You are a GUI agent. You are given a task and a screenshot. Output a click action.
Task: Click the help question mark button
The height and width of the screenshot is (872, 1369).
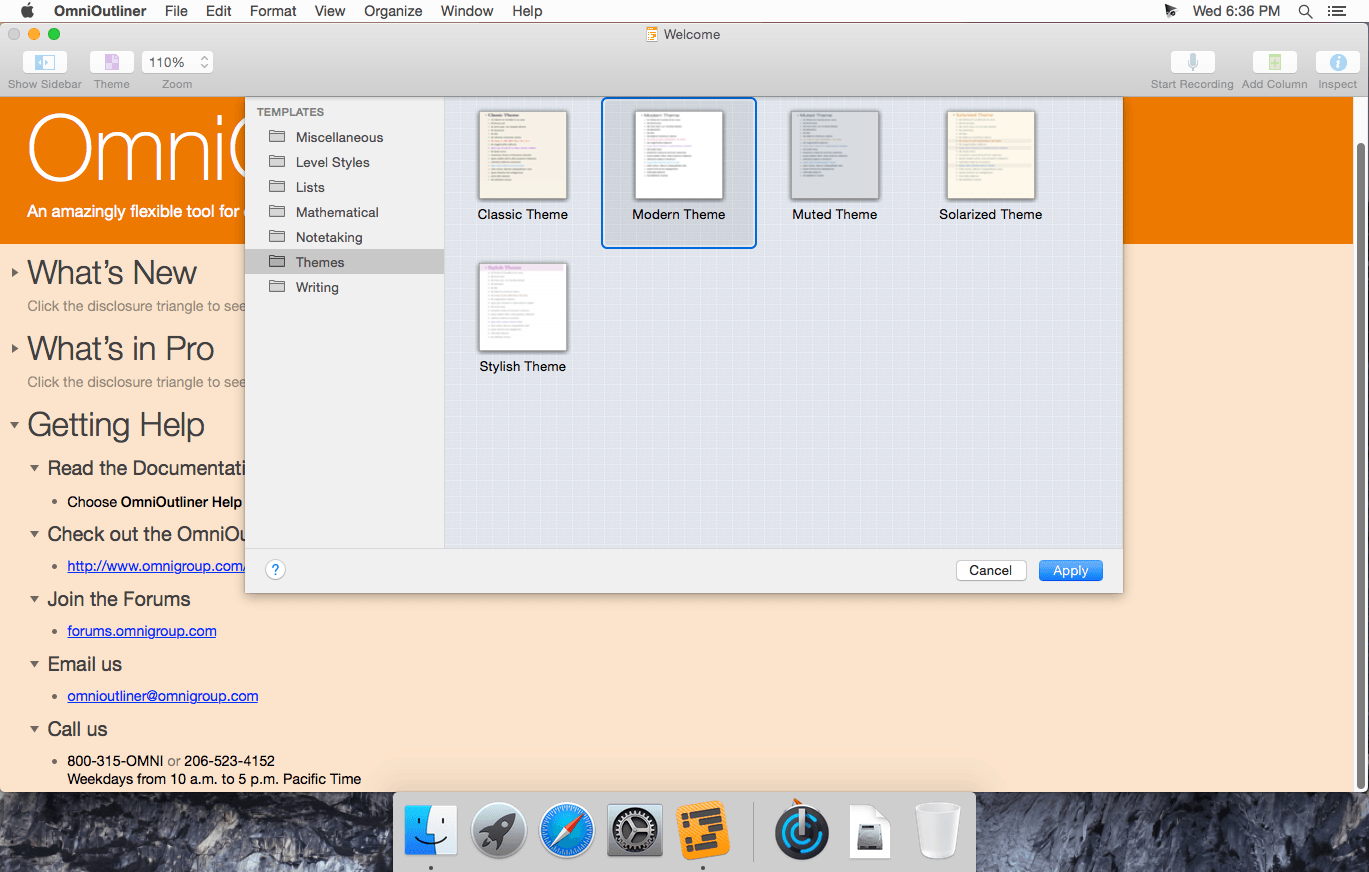click(276, 570)
